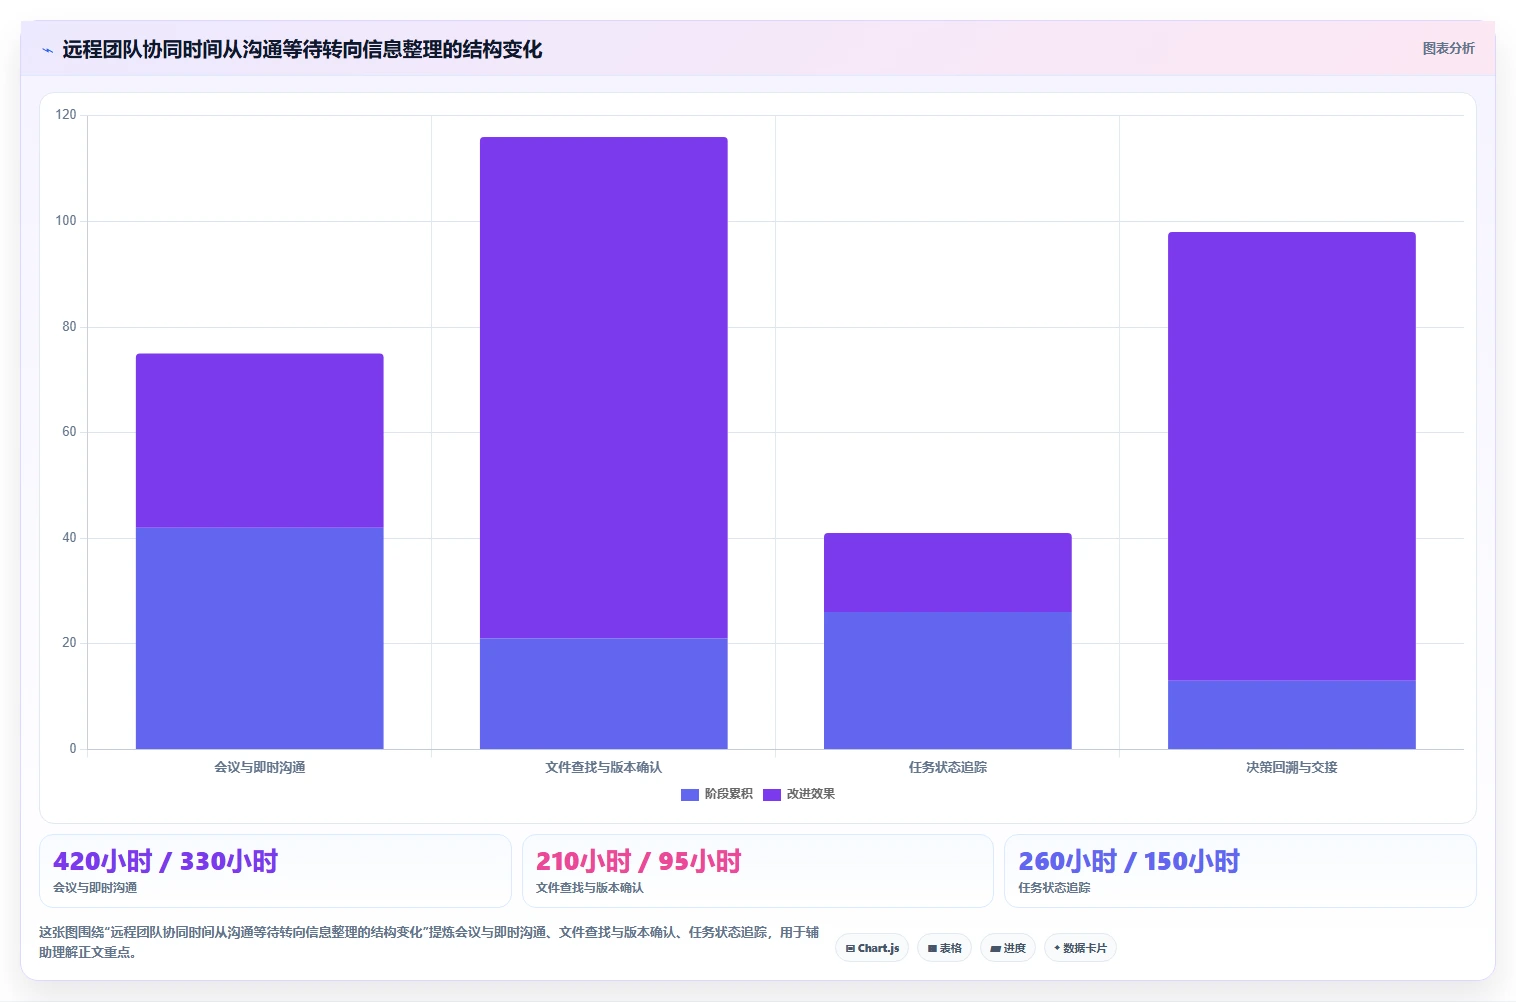Open the 210小时 / 95小时 stat card

pyautogui.click(x=758, y=871)
